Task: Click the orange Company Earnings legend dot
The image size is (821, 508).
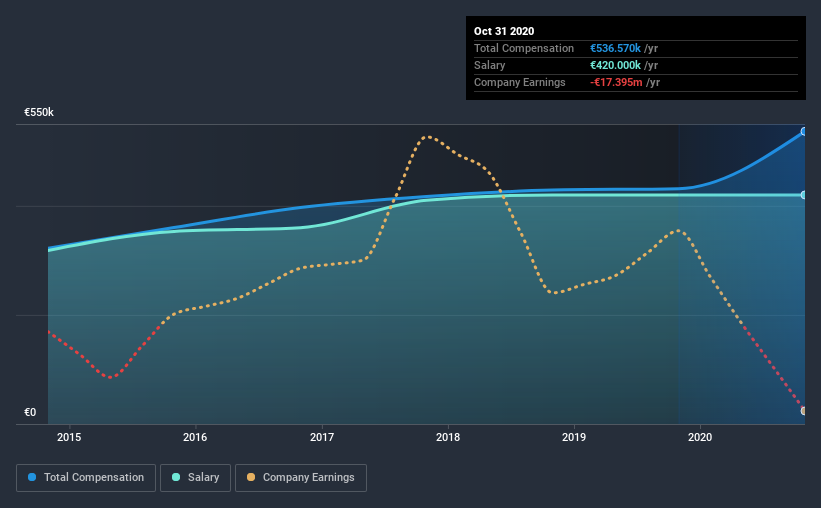Action: tap(251, 477)
